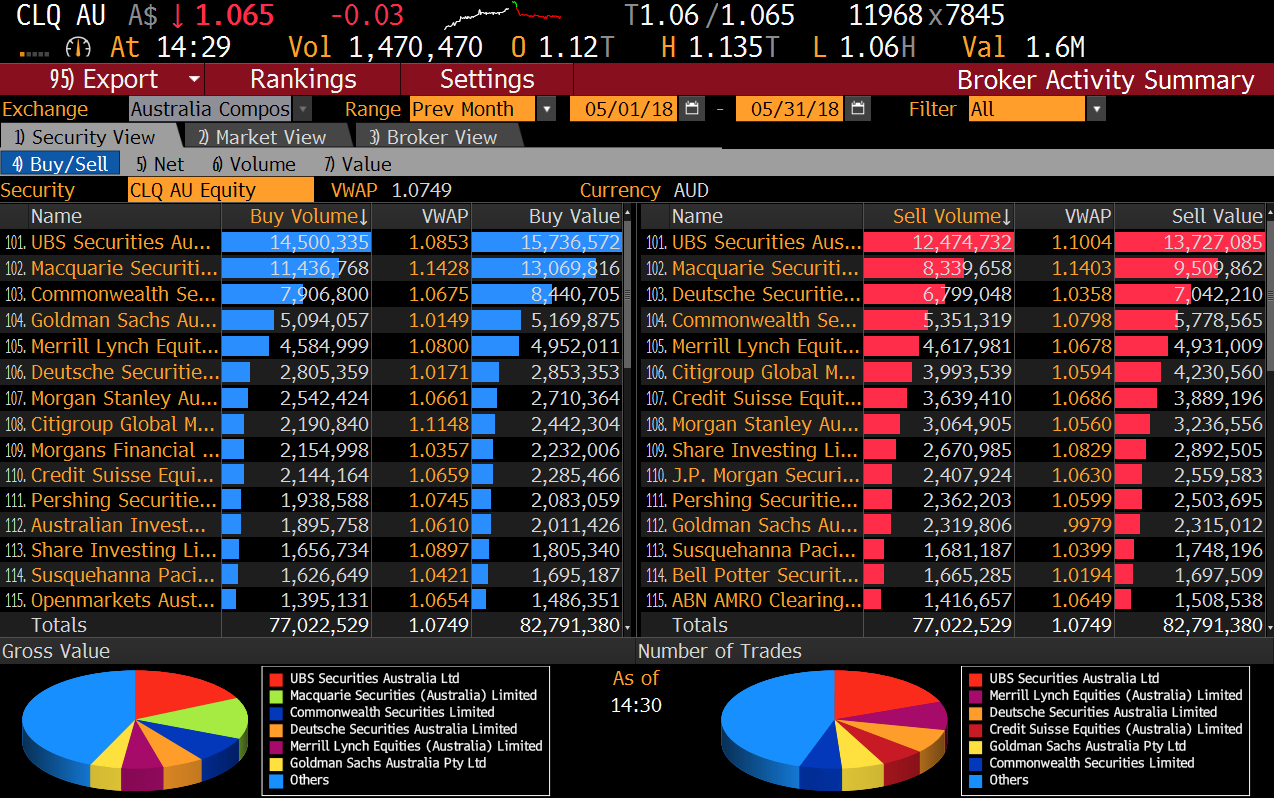Image resolution: width=1274 pixels, height=798 pixels.
Task: Select the Buy/Sell view option
Action: pyautogui.click(x=61, y=164)
